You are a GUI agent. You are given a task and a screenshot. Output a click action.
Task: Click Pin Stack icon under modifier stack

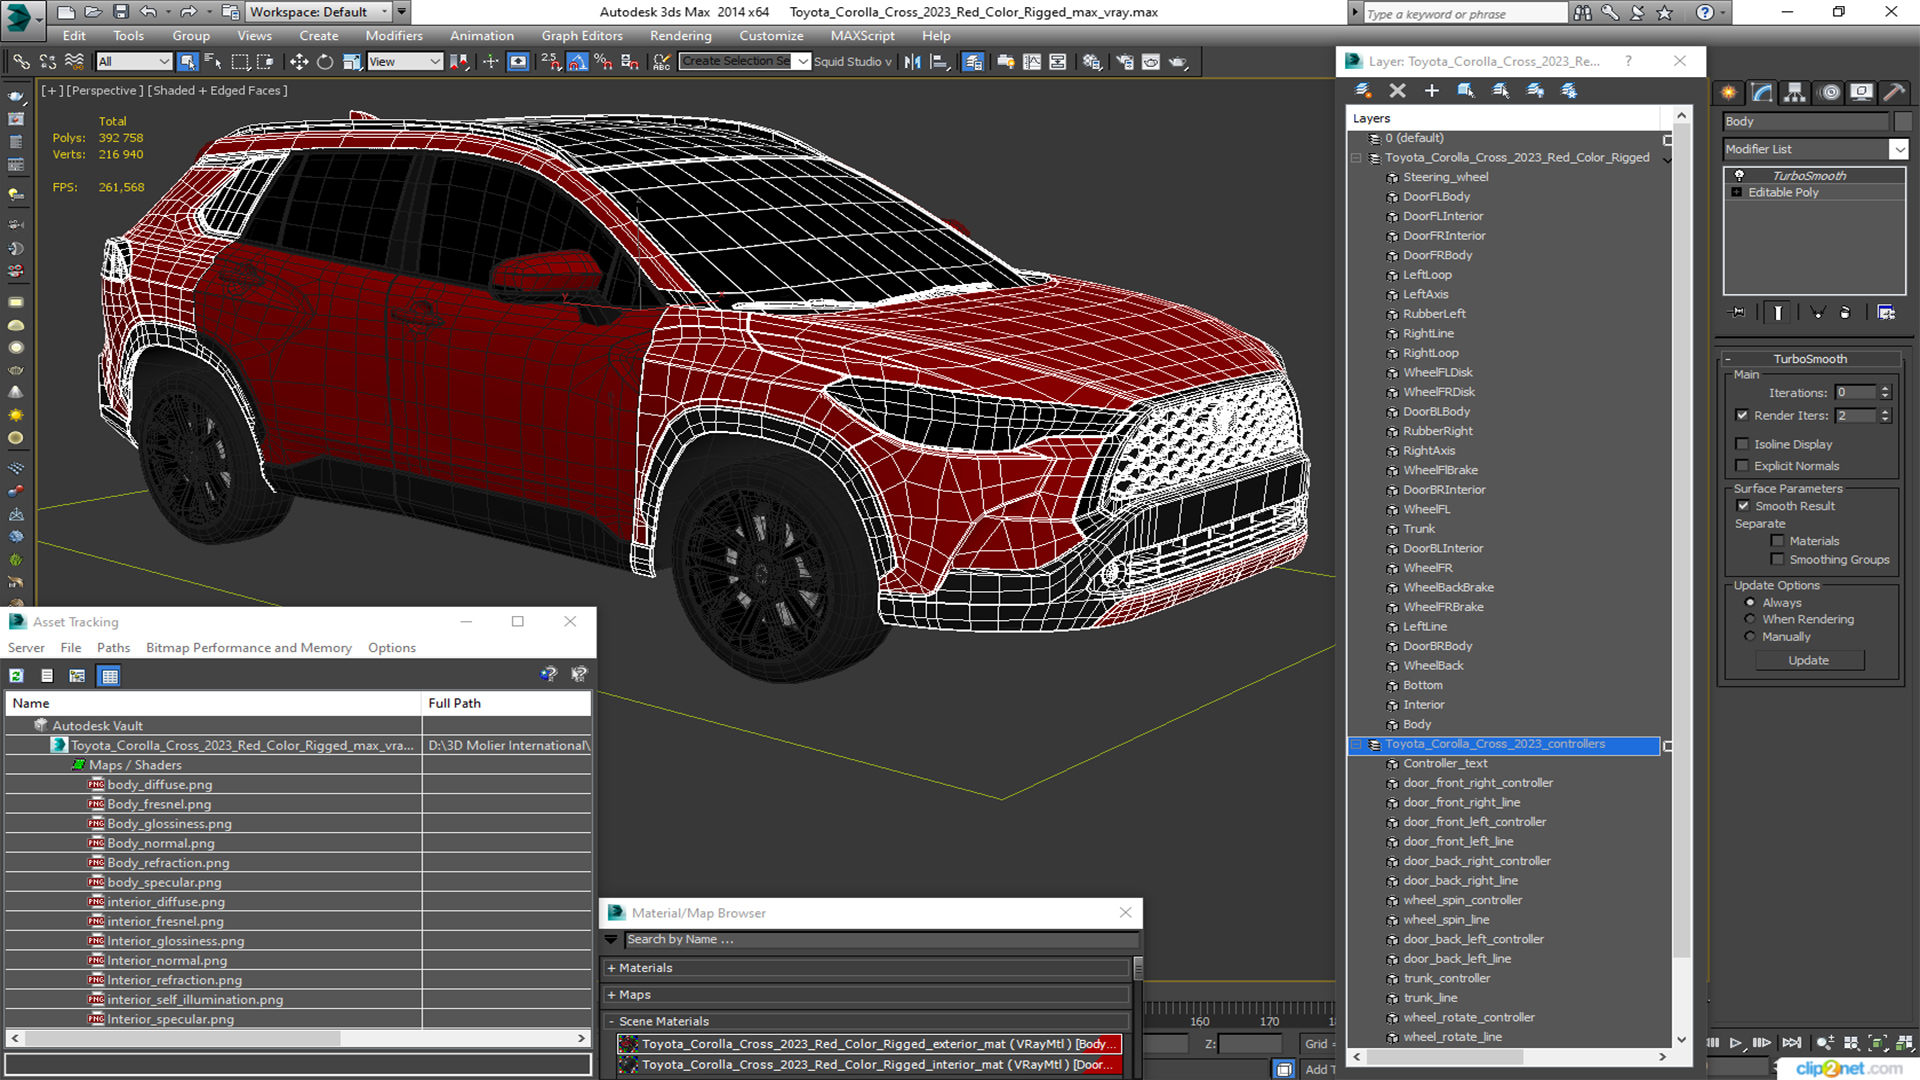click(x=1737, y=313)
